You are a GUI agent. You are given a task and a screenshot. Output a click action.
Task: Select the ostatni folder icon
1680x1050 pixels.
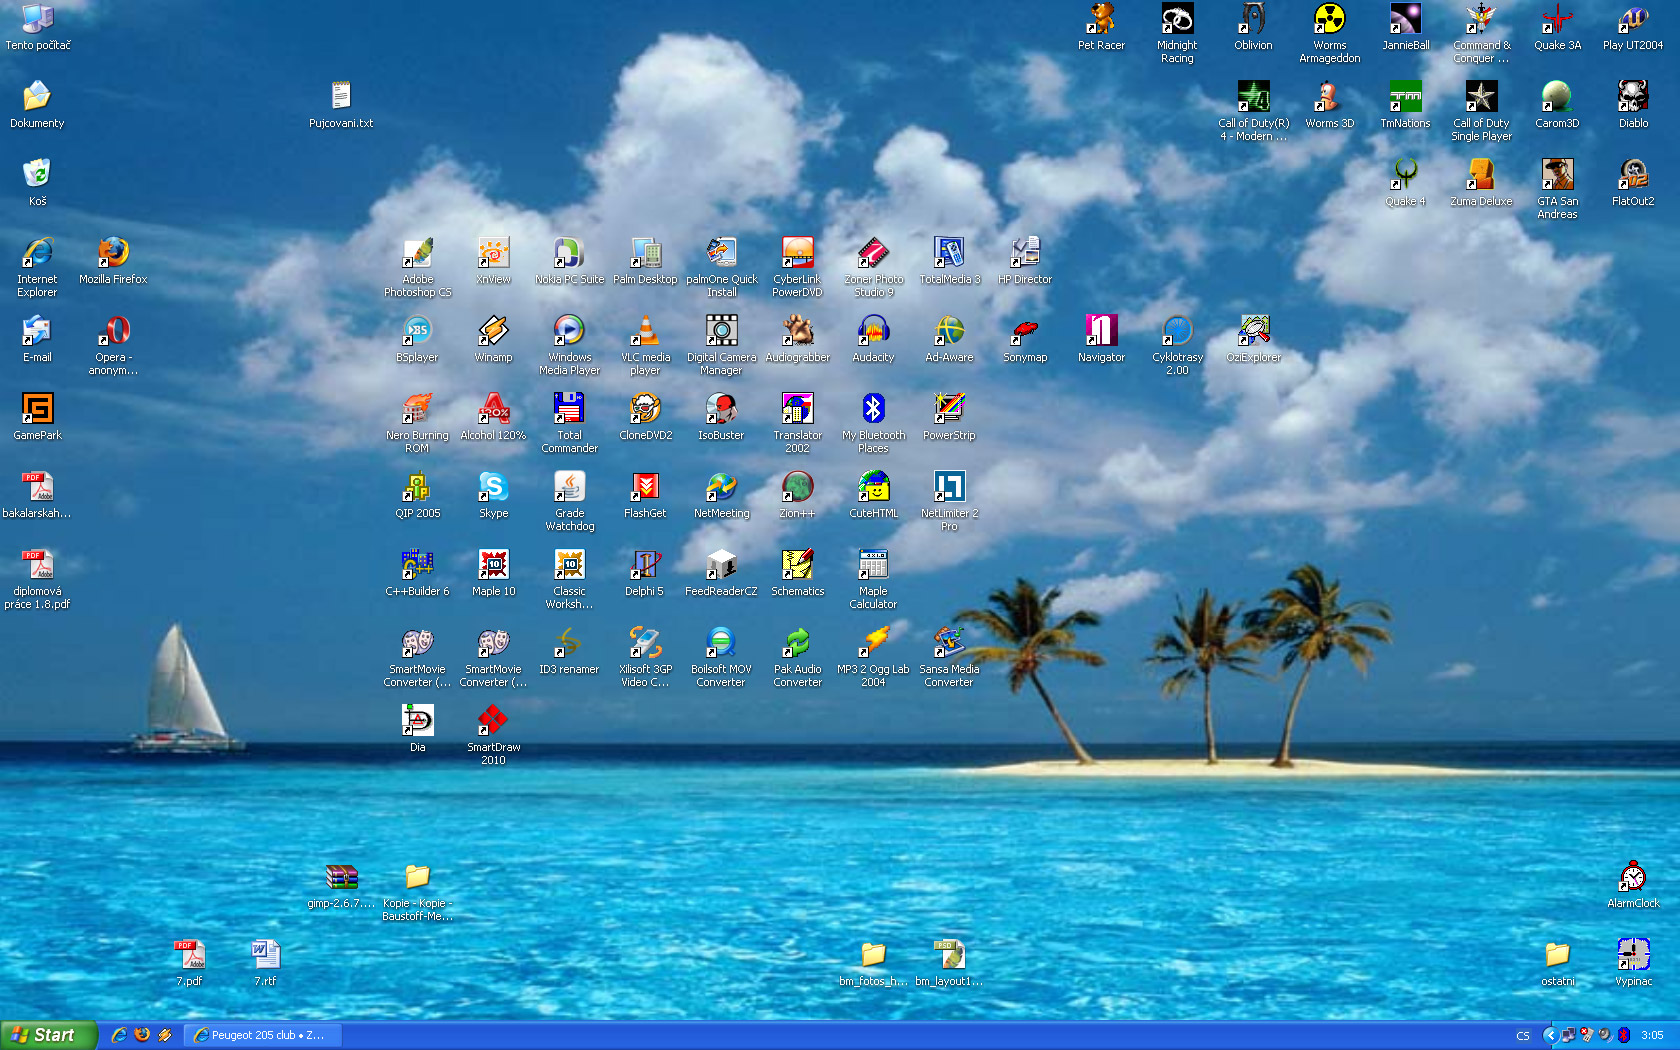(x=1557, y=956)
